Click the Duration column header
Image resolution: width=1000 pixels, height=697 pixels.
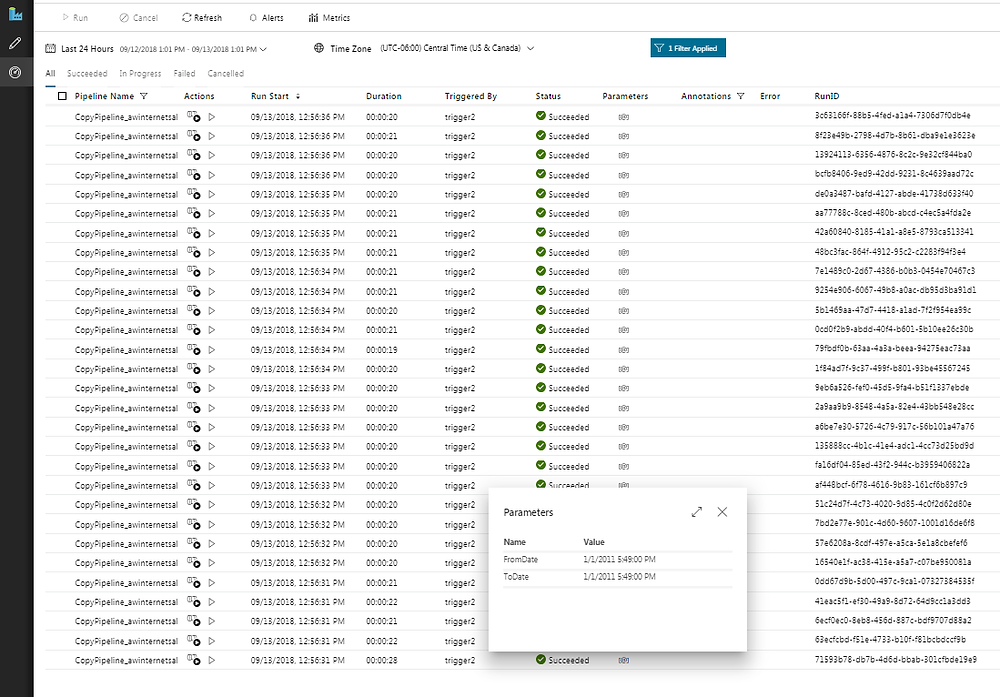click(384, 96)
